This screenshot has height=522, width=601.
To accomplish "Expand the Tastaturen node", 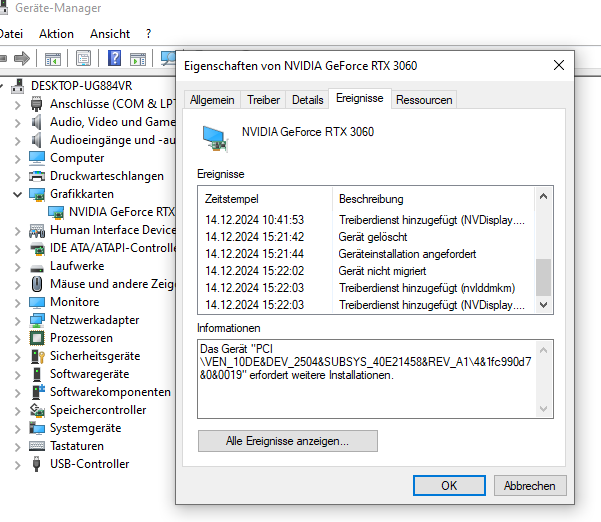I will point(17,446).
